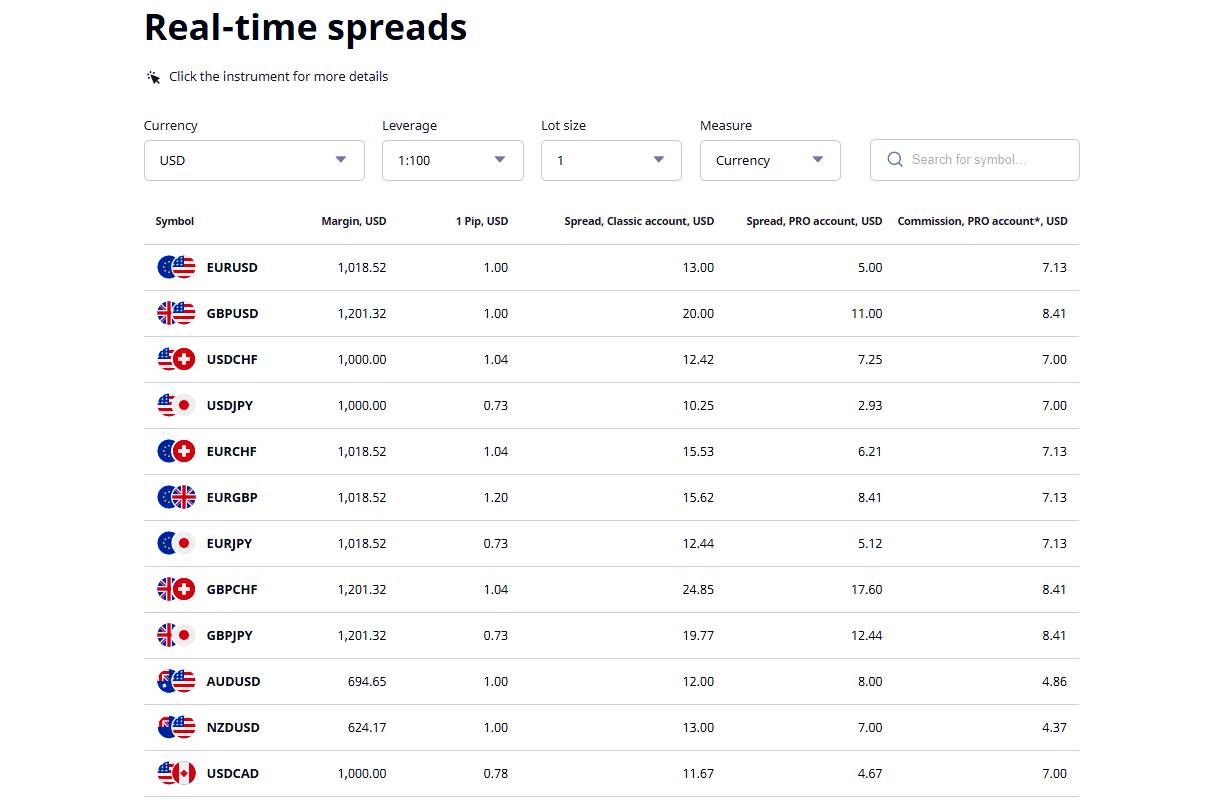Click the GBPCHF flag pair icon
Image resolution: width=1206 pixels, height=804 pixels.
pos(176,589)
